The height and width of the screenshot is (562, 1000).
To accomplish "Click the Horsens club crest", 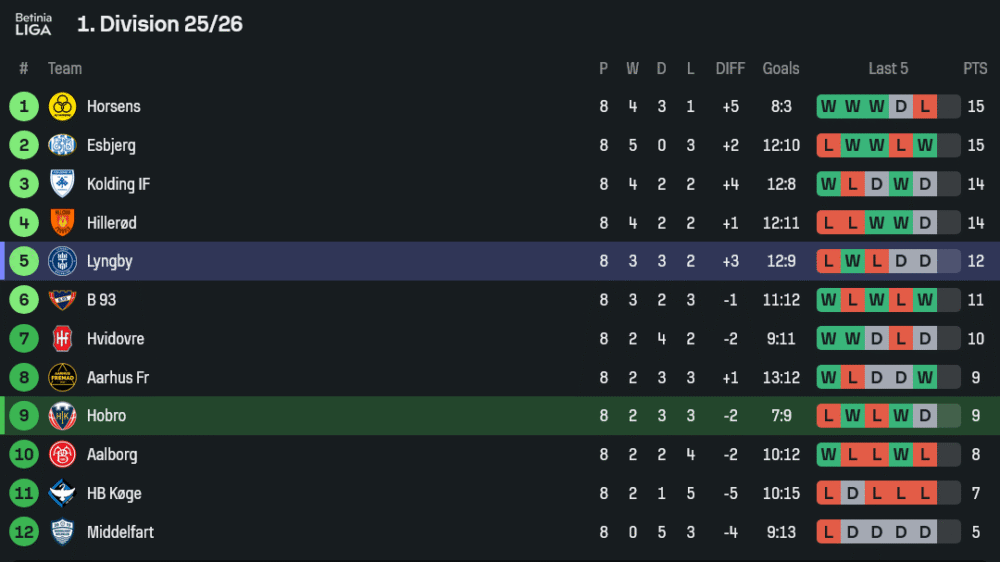I will (x=62, y=107).
